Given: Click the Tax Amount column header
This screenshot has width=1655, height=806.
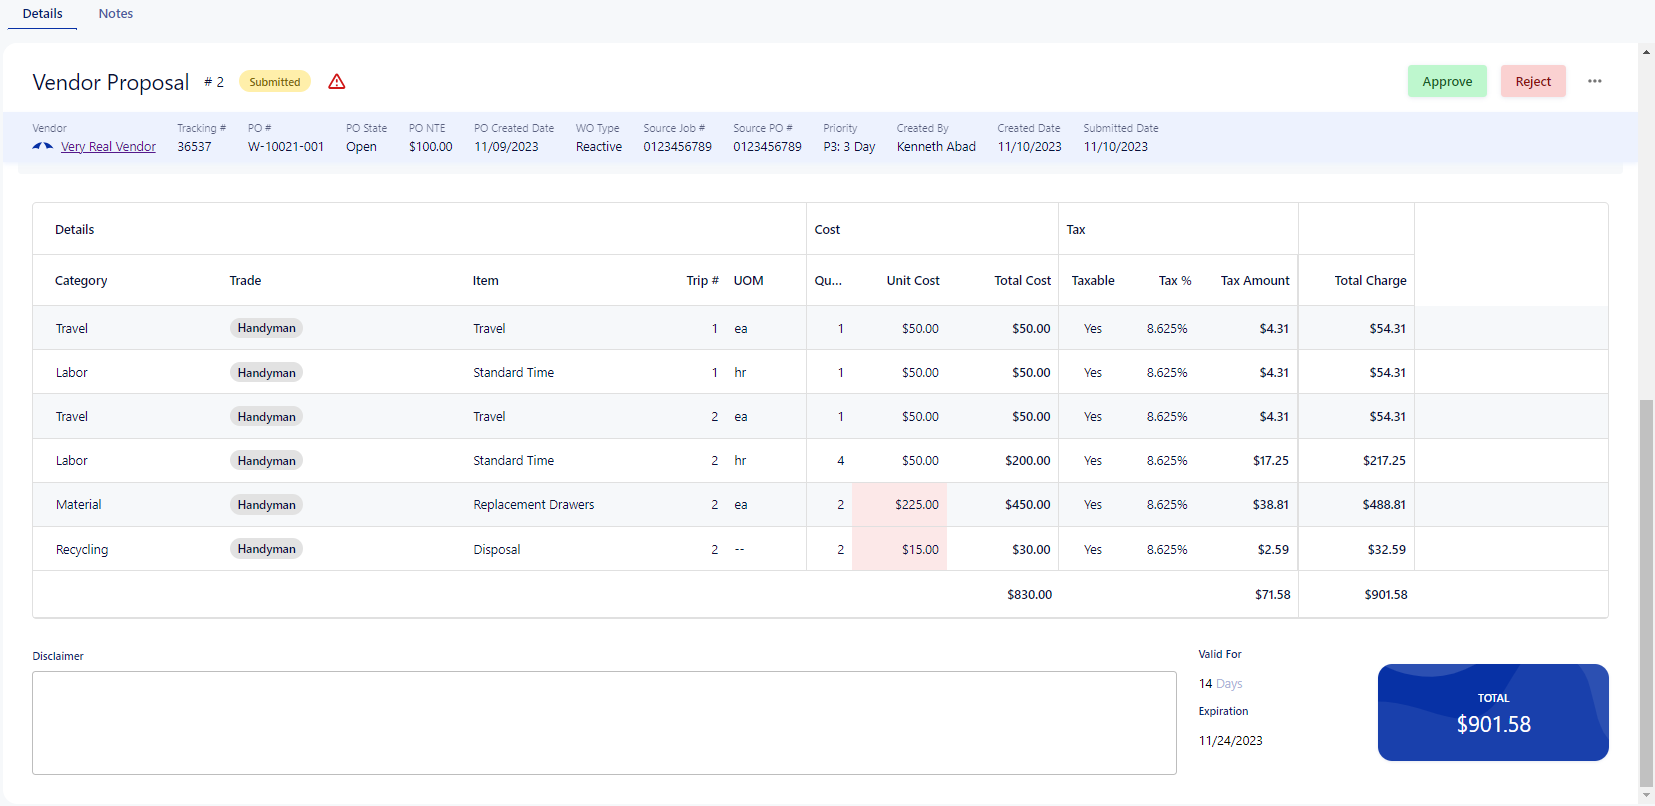Looking at the screenshot, I should point(1255,280).
